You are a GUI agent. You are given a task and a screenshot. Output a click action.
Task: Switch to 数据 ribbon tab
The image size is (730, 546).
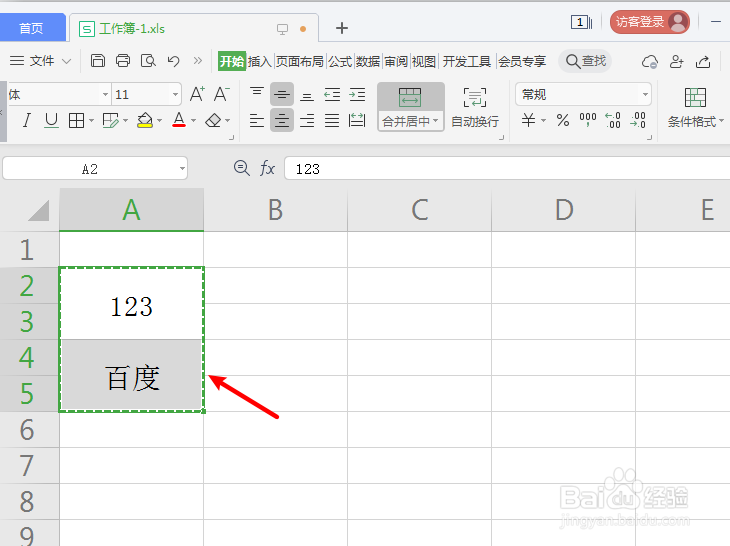coord(368,61)
